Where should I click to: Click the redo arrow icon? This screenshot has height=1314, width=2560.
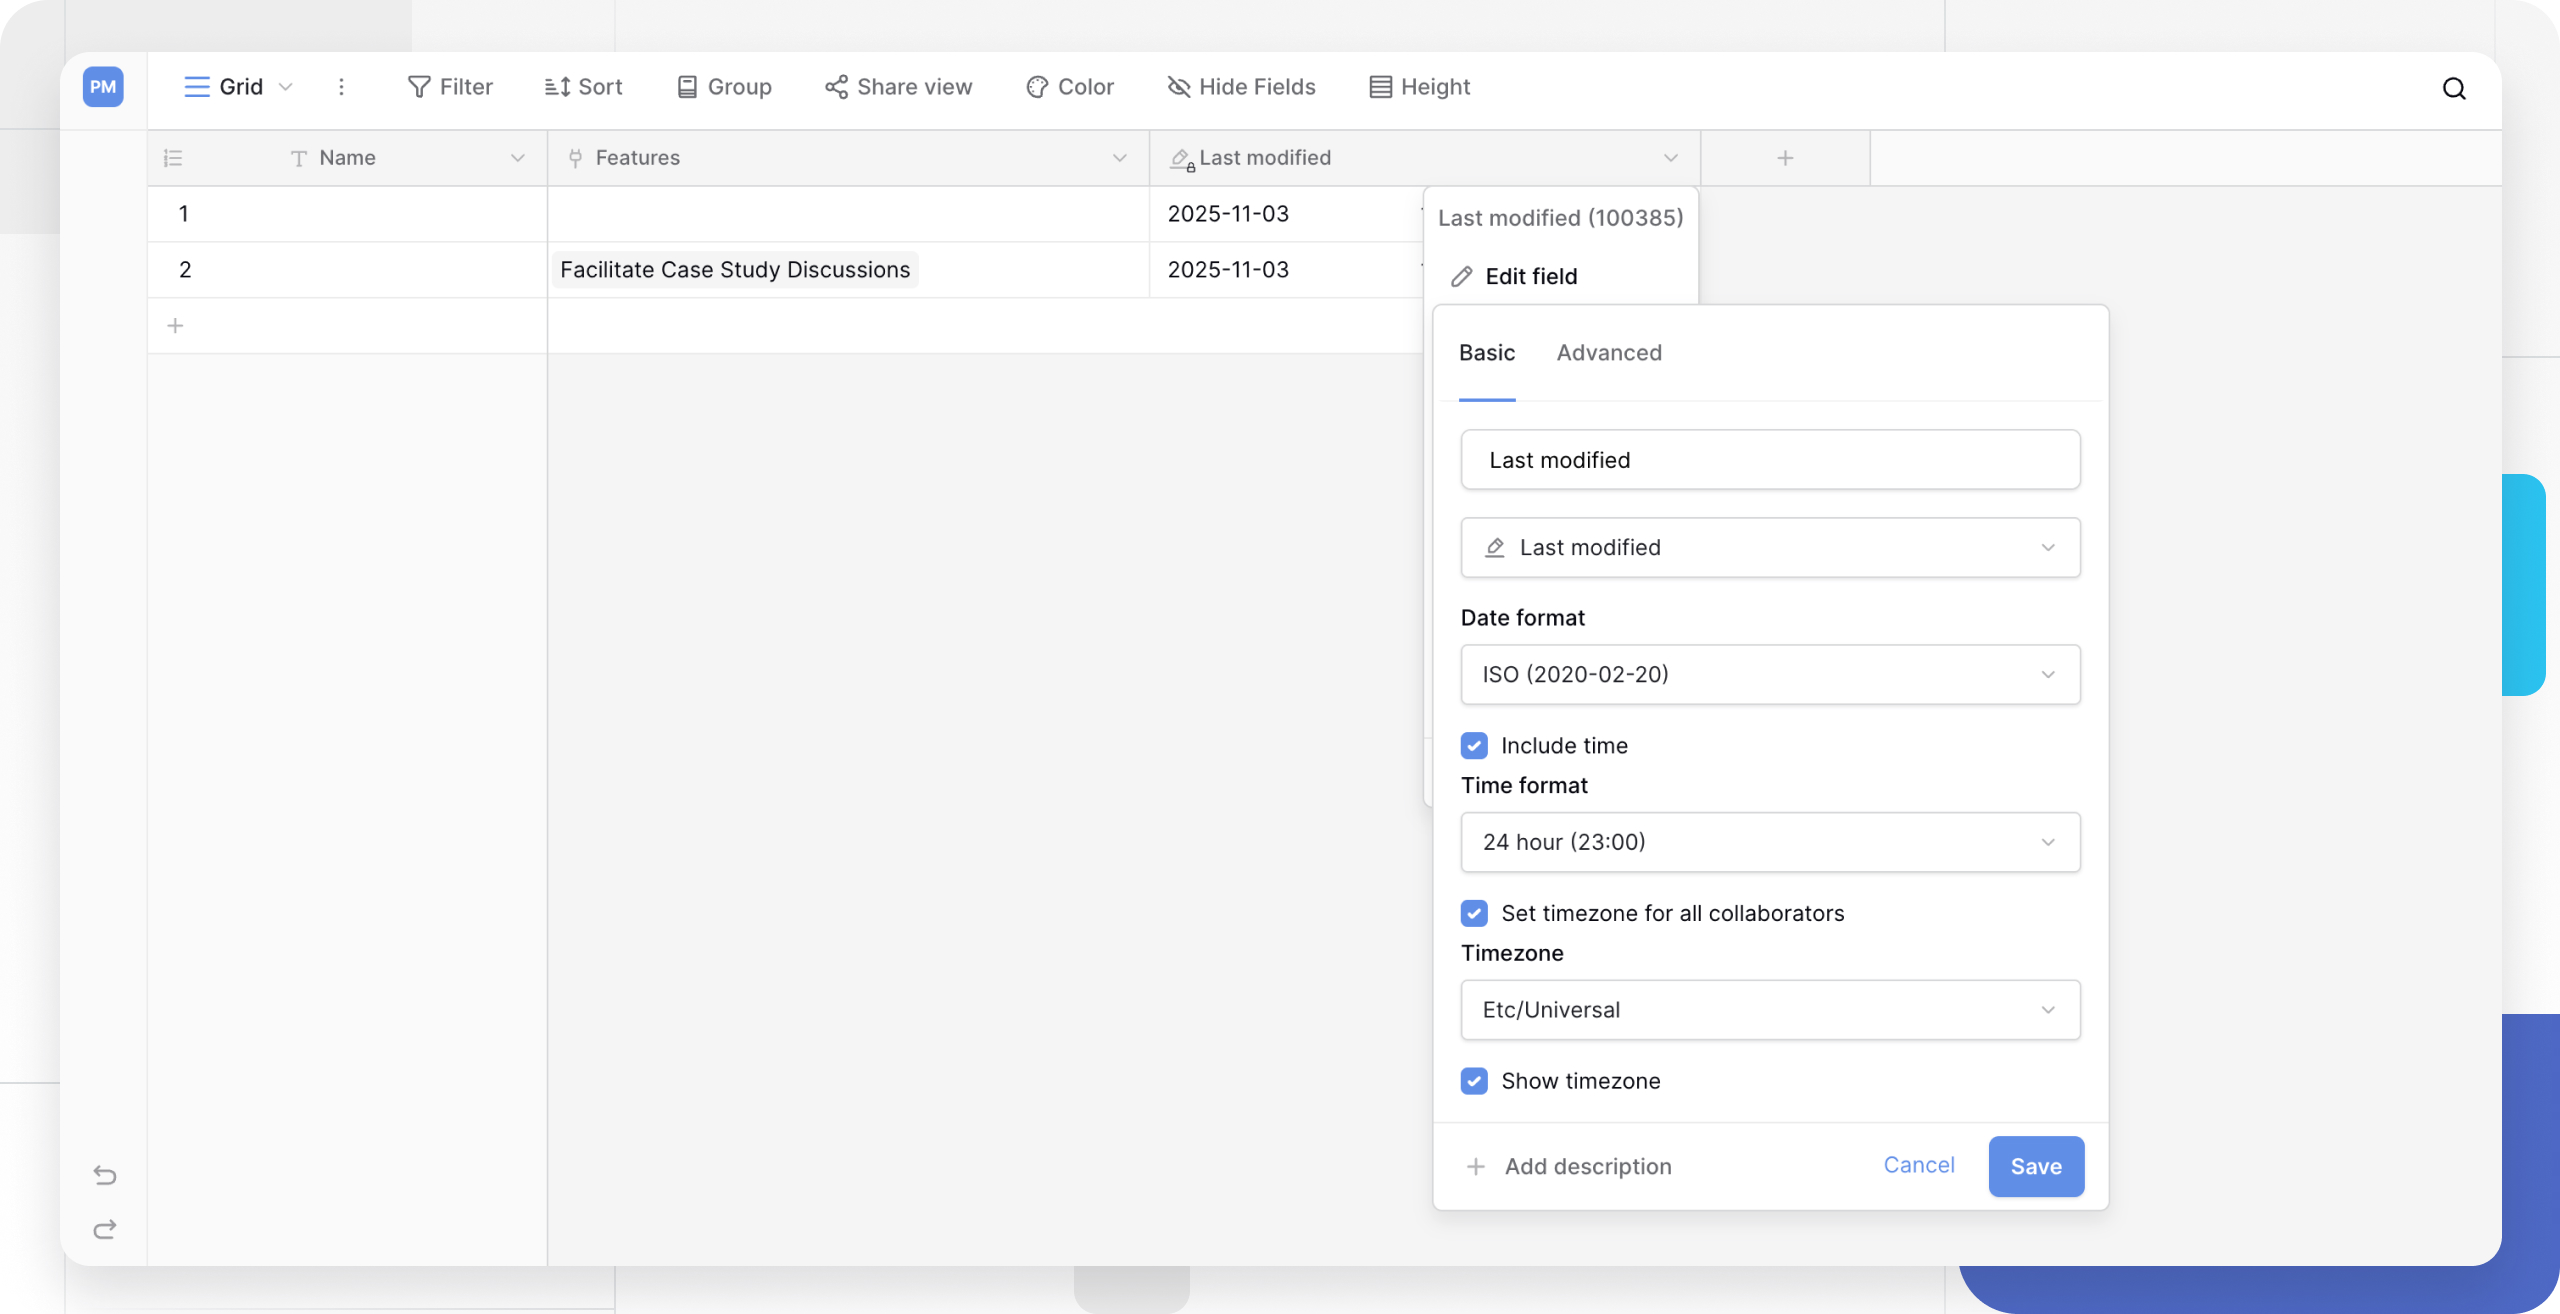pyautogui.click(x=105, y=1229)
